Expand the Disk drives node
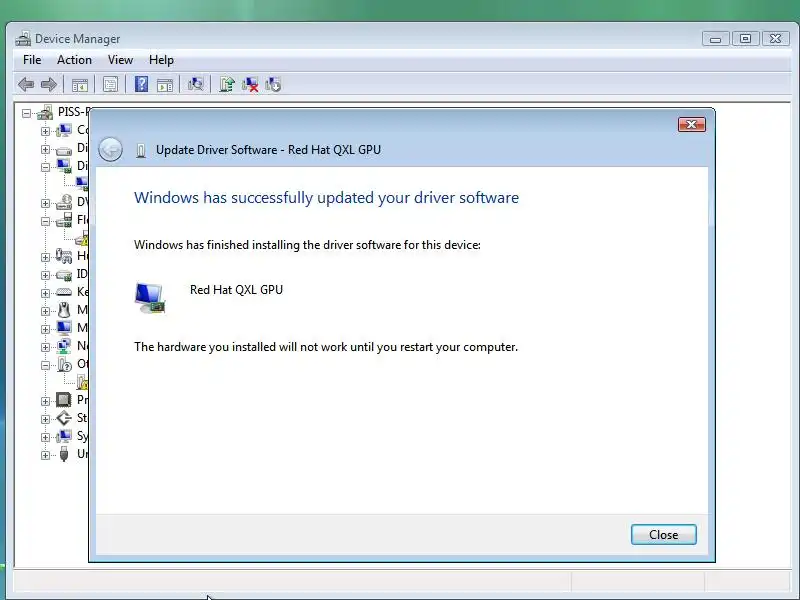The image size is (800, 600). point(45,149)
